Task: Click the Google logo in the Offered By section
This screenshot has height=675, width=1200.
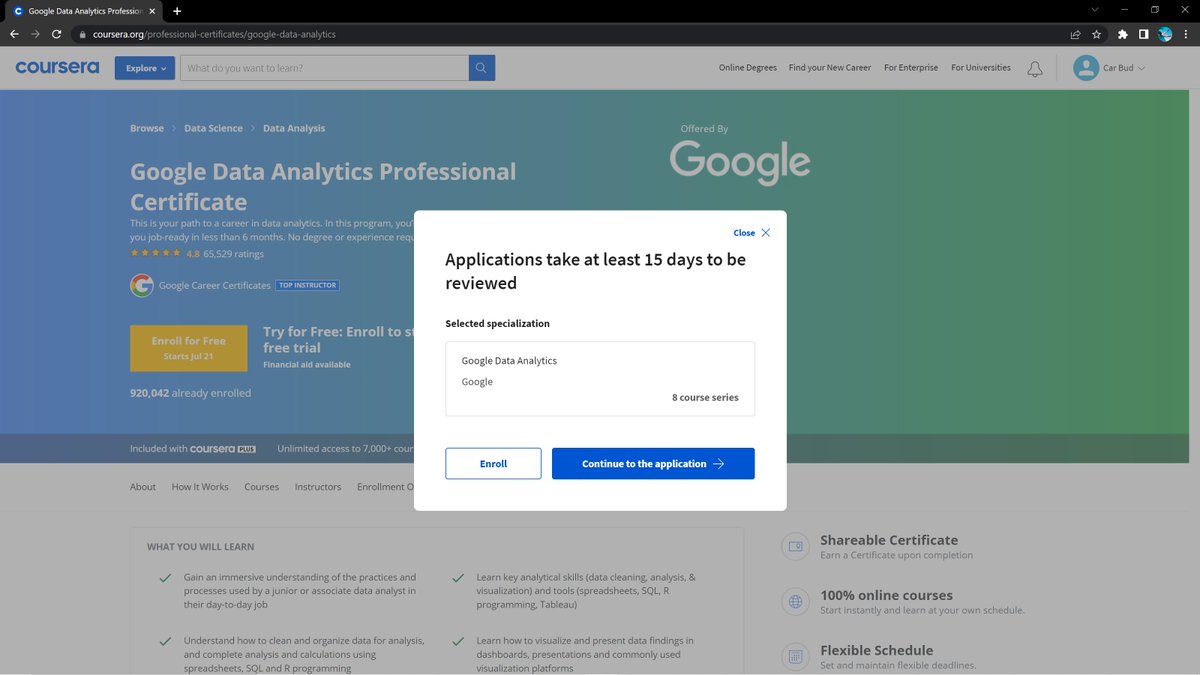Action: [x=739, y=162]
